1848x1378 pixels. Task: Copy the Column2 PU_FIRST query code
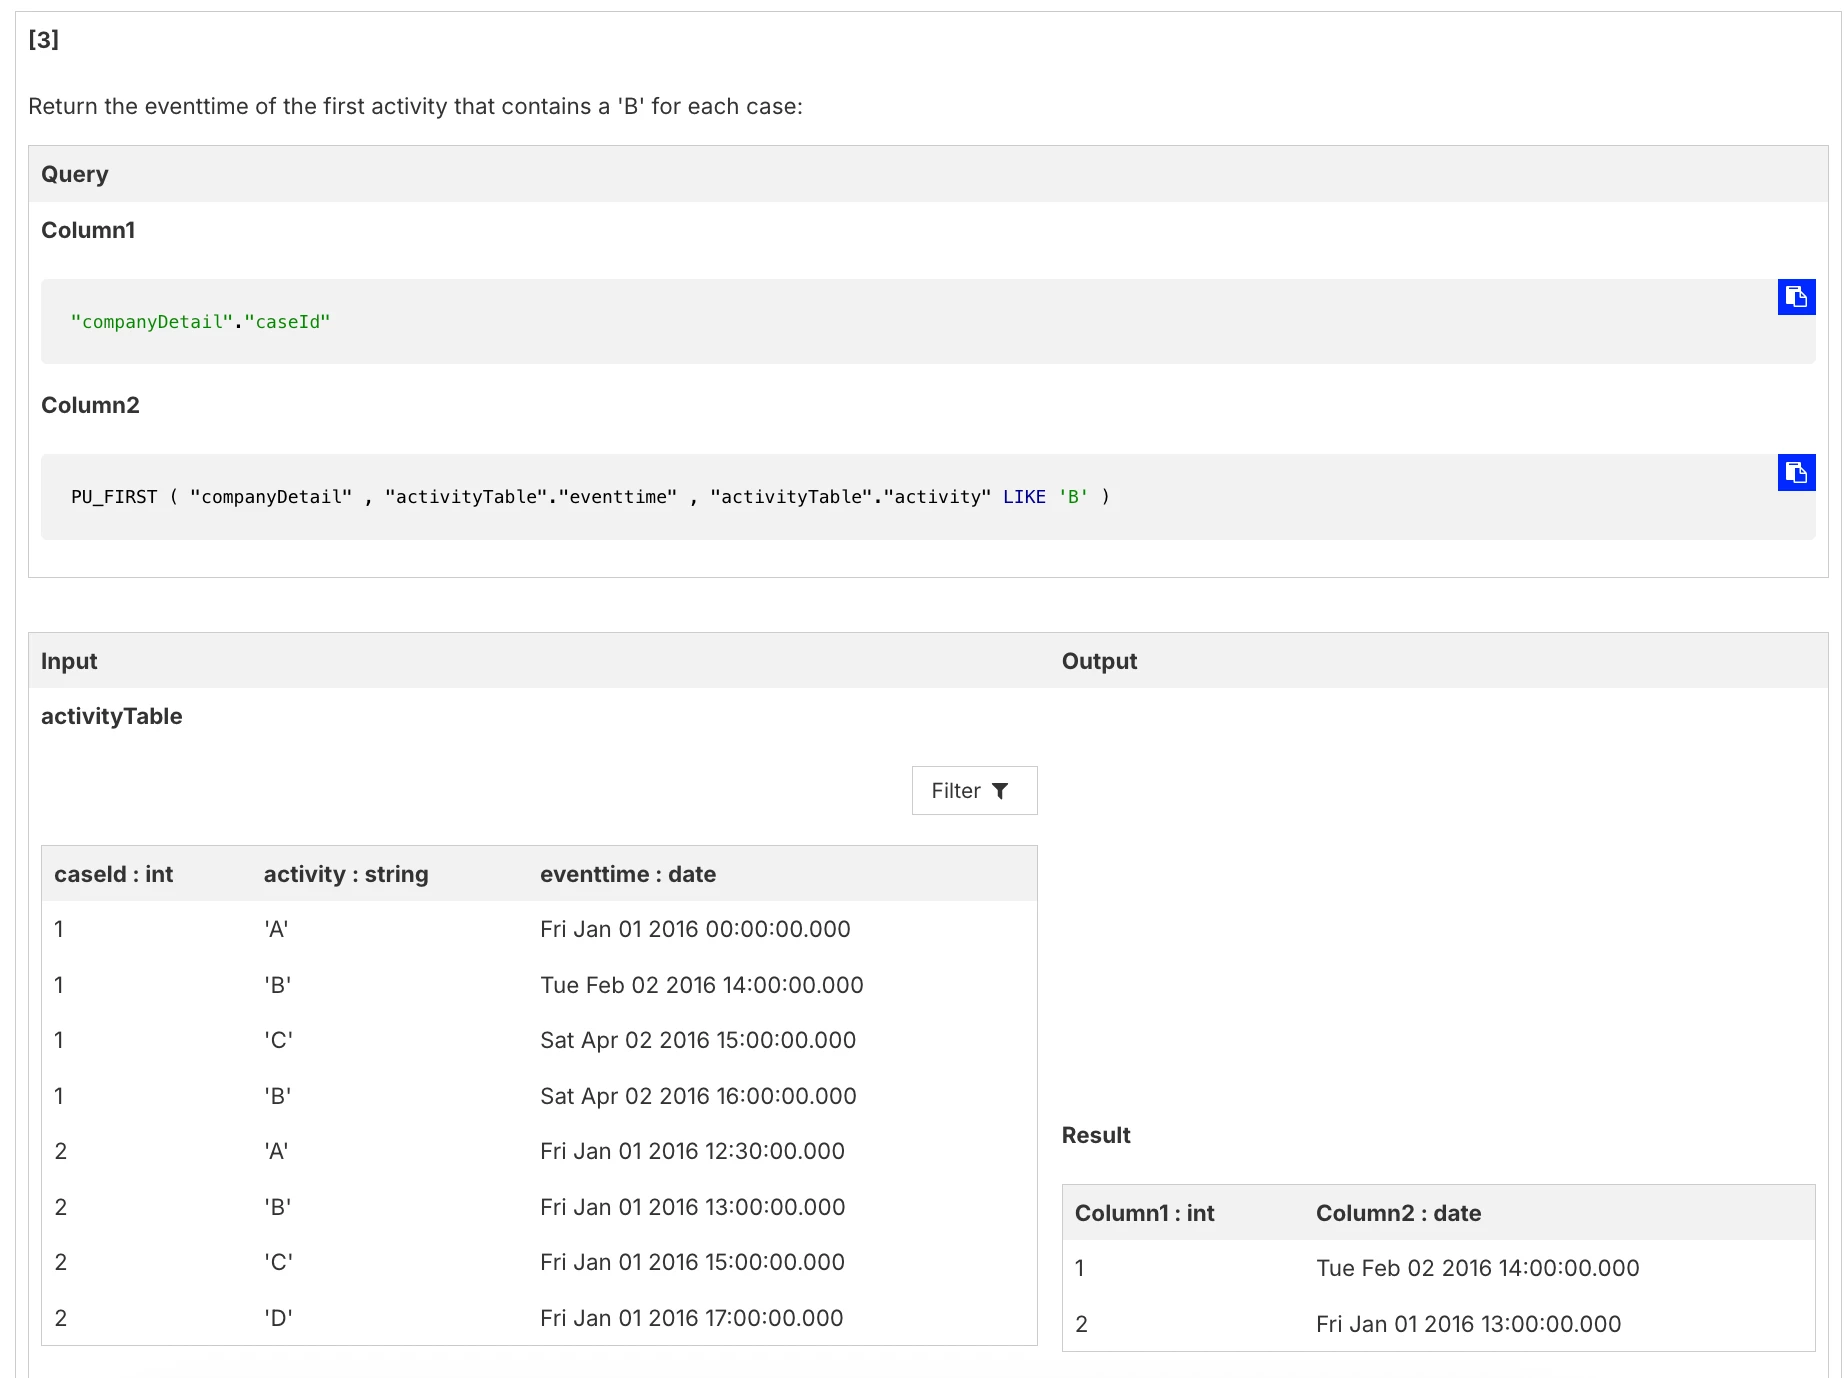pos(1796,472)
